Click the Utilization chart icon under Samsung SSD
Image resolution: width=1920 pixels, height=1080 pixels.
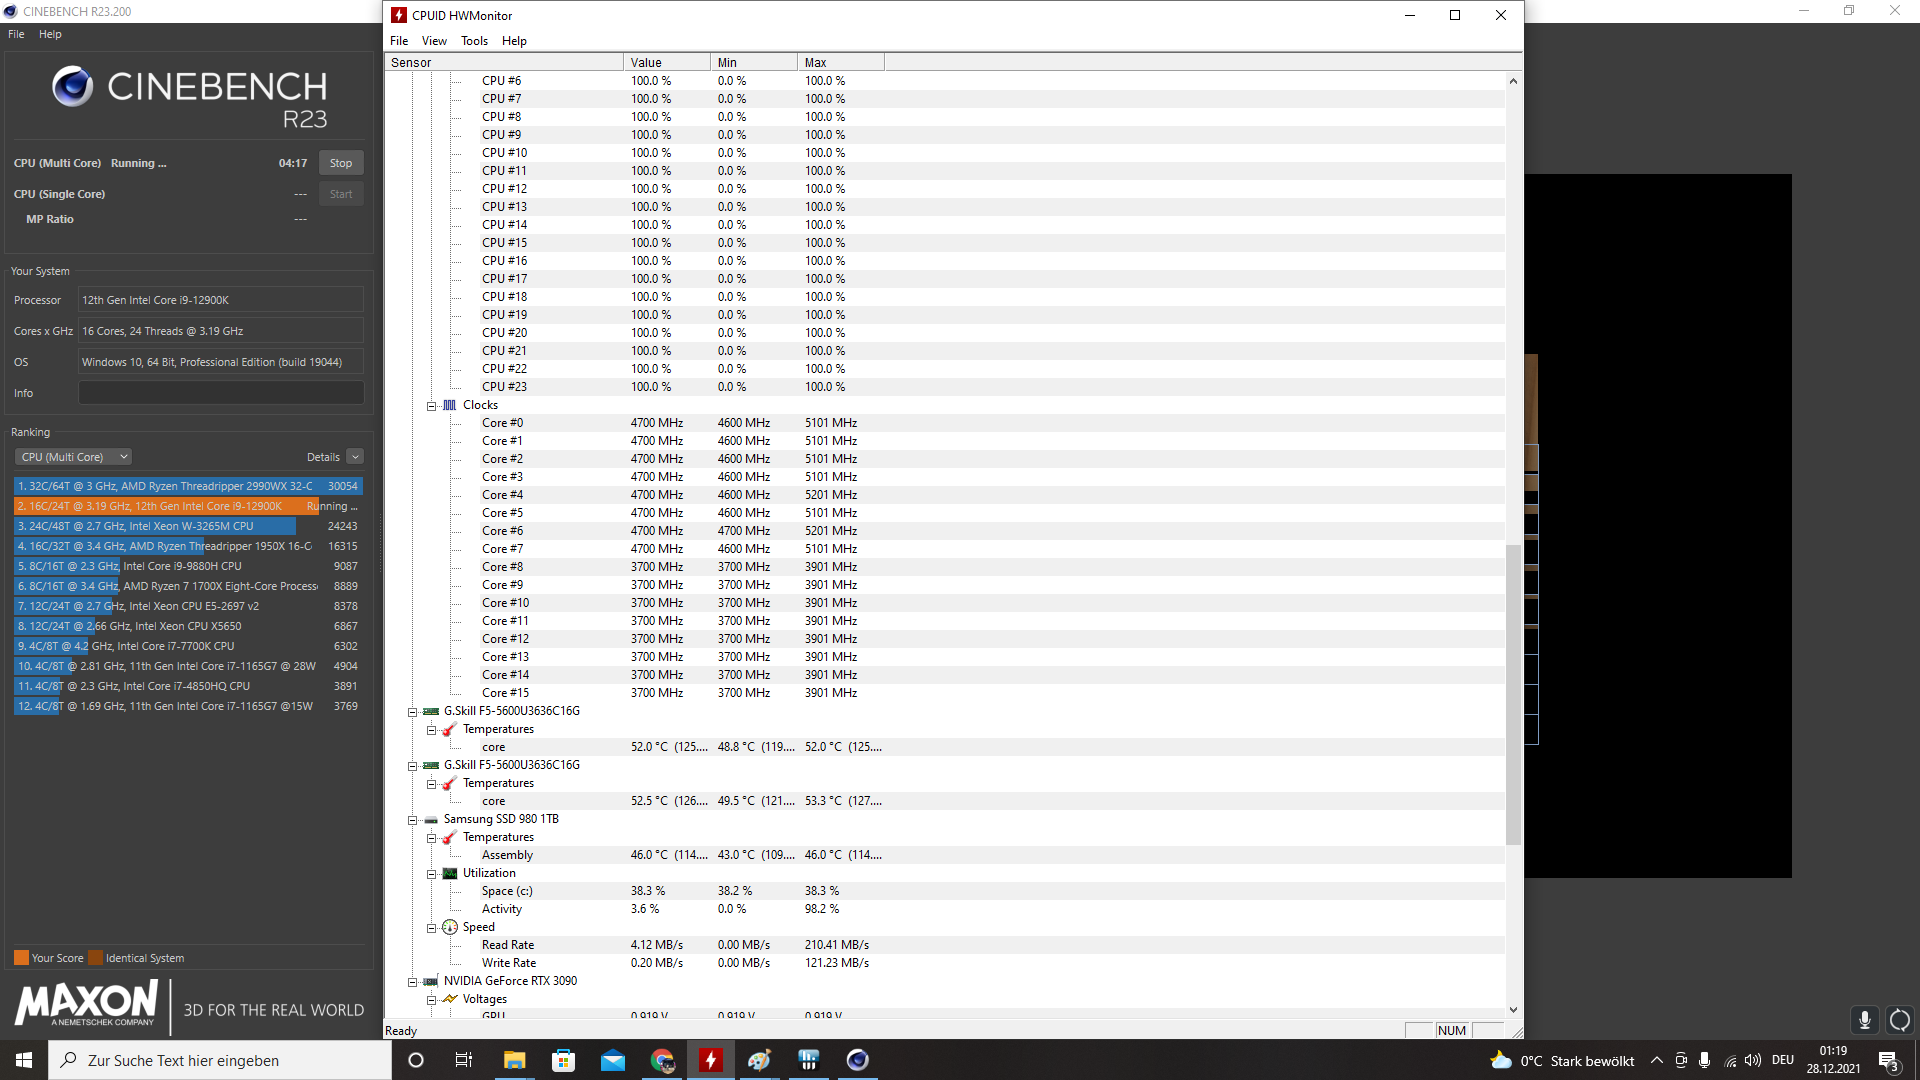point(450,873)
